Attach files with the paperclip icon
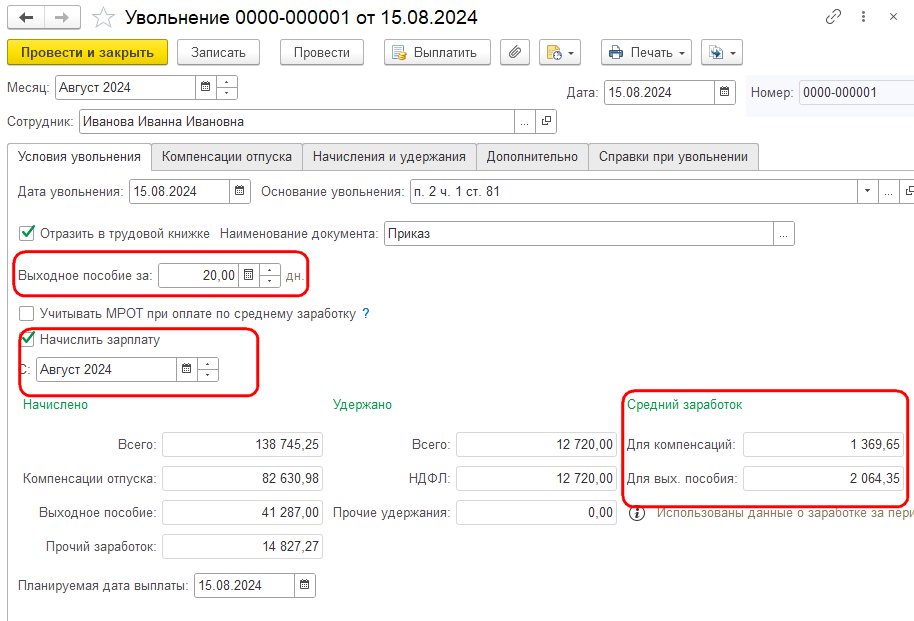Screen dimensions: 914x621 [515, 52]
